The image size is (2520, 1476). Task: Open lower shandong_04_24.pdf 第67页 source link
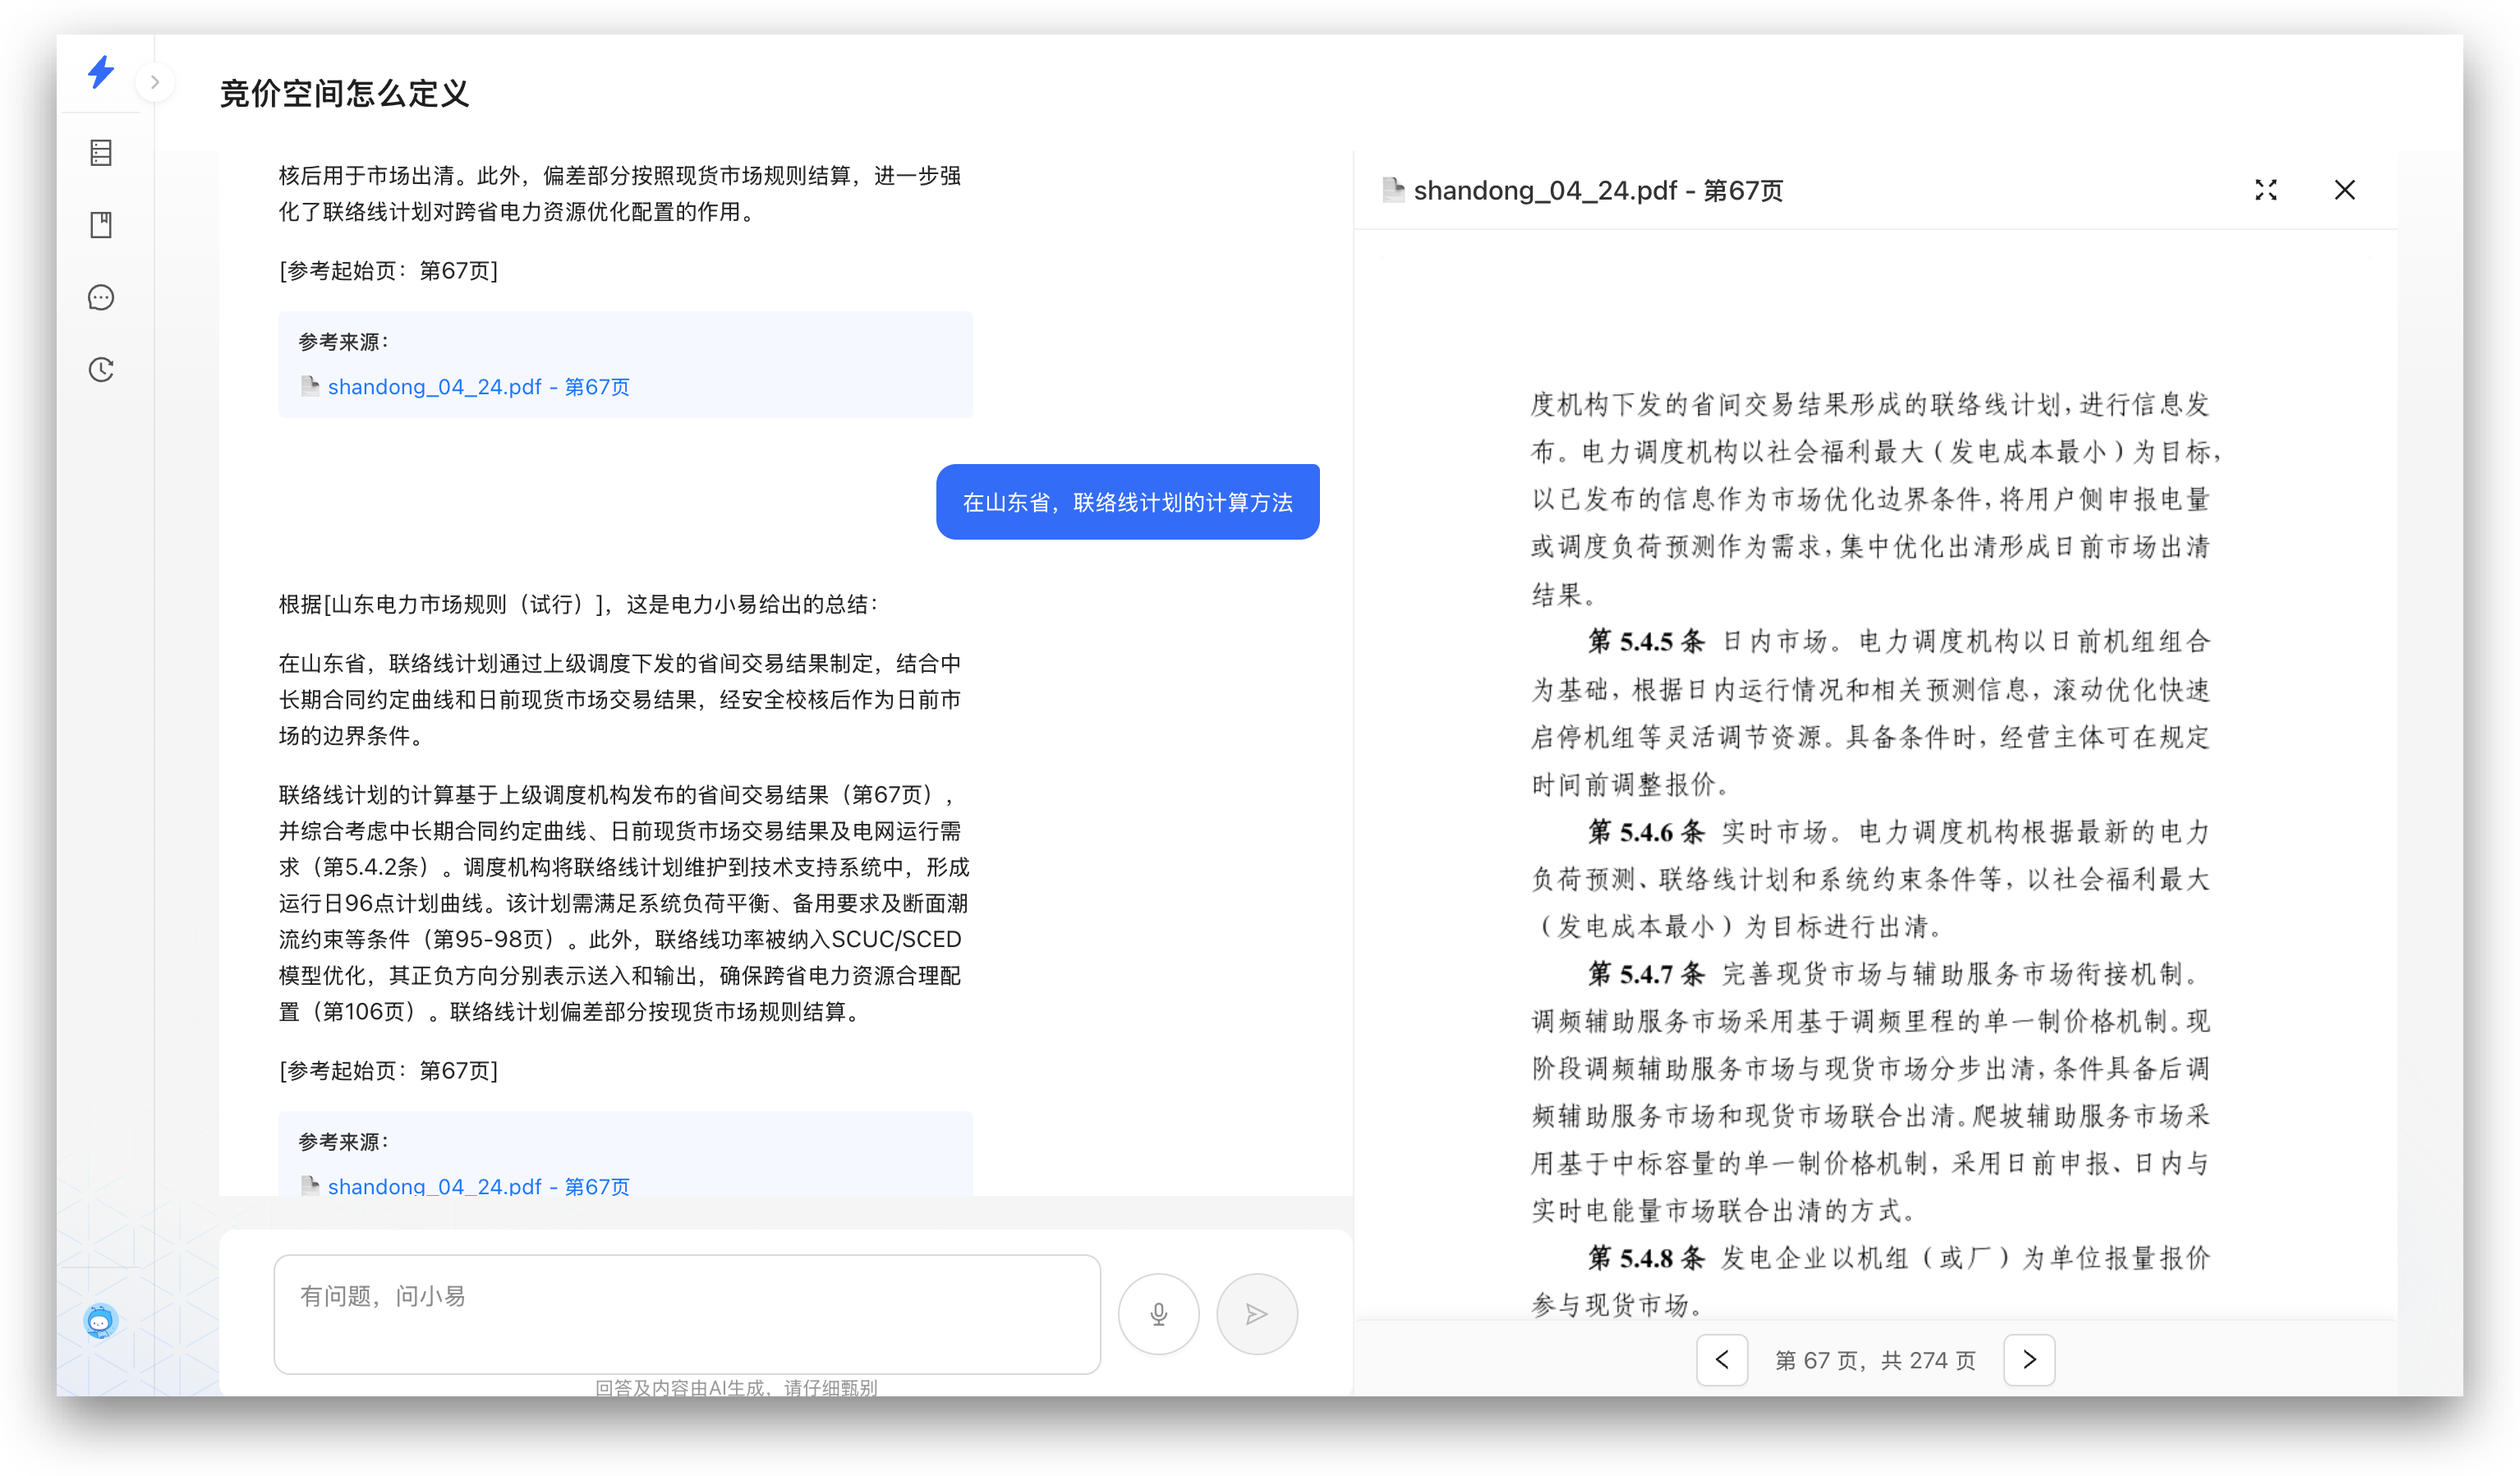[x=478, y=1185]
